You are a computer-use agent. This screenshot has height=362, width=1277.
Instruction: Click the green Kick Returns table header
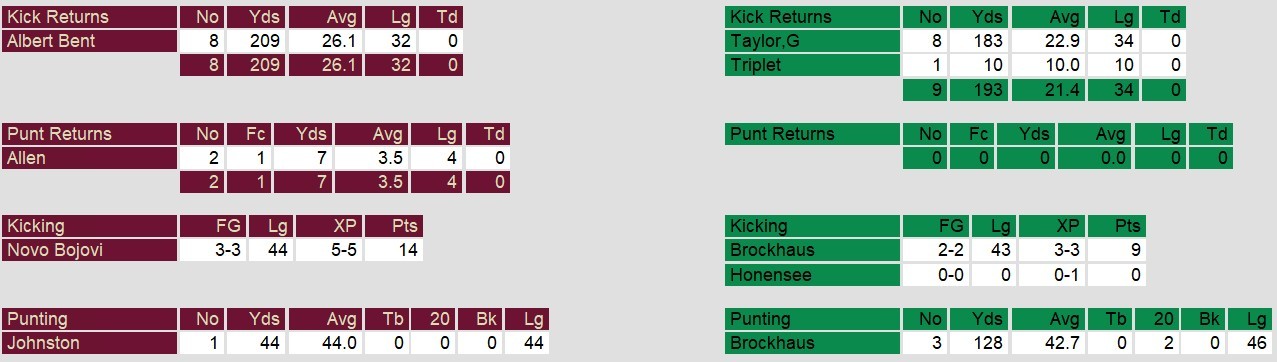813,17
